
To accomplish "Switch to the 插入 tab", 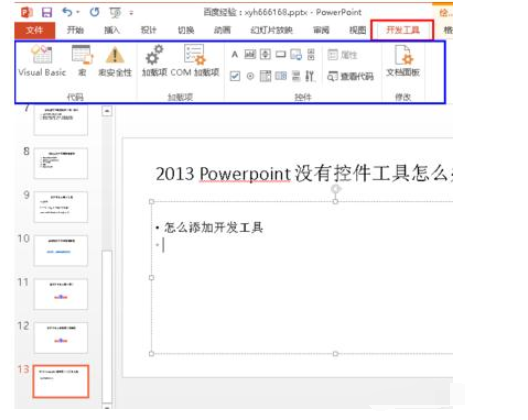I will tap(112, 30).
